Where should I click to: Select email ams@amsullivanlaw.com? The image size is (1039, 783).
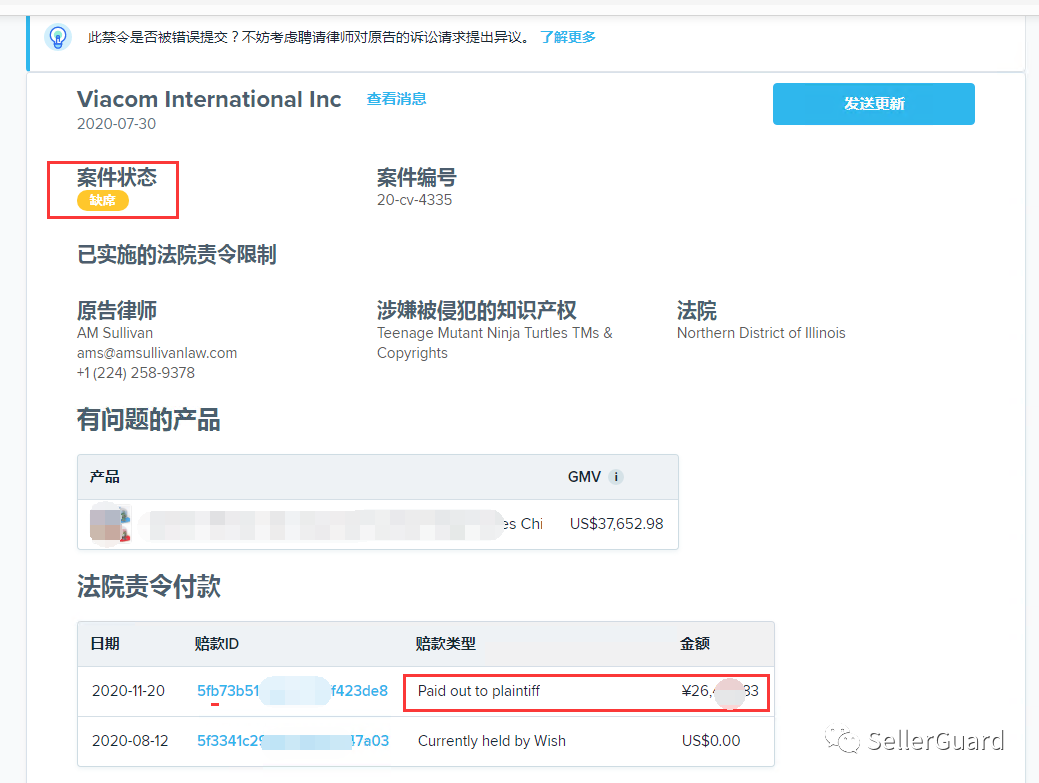pyautogui.click(x=157, y=353)
